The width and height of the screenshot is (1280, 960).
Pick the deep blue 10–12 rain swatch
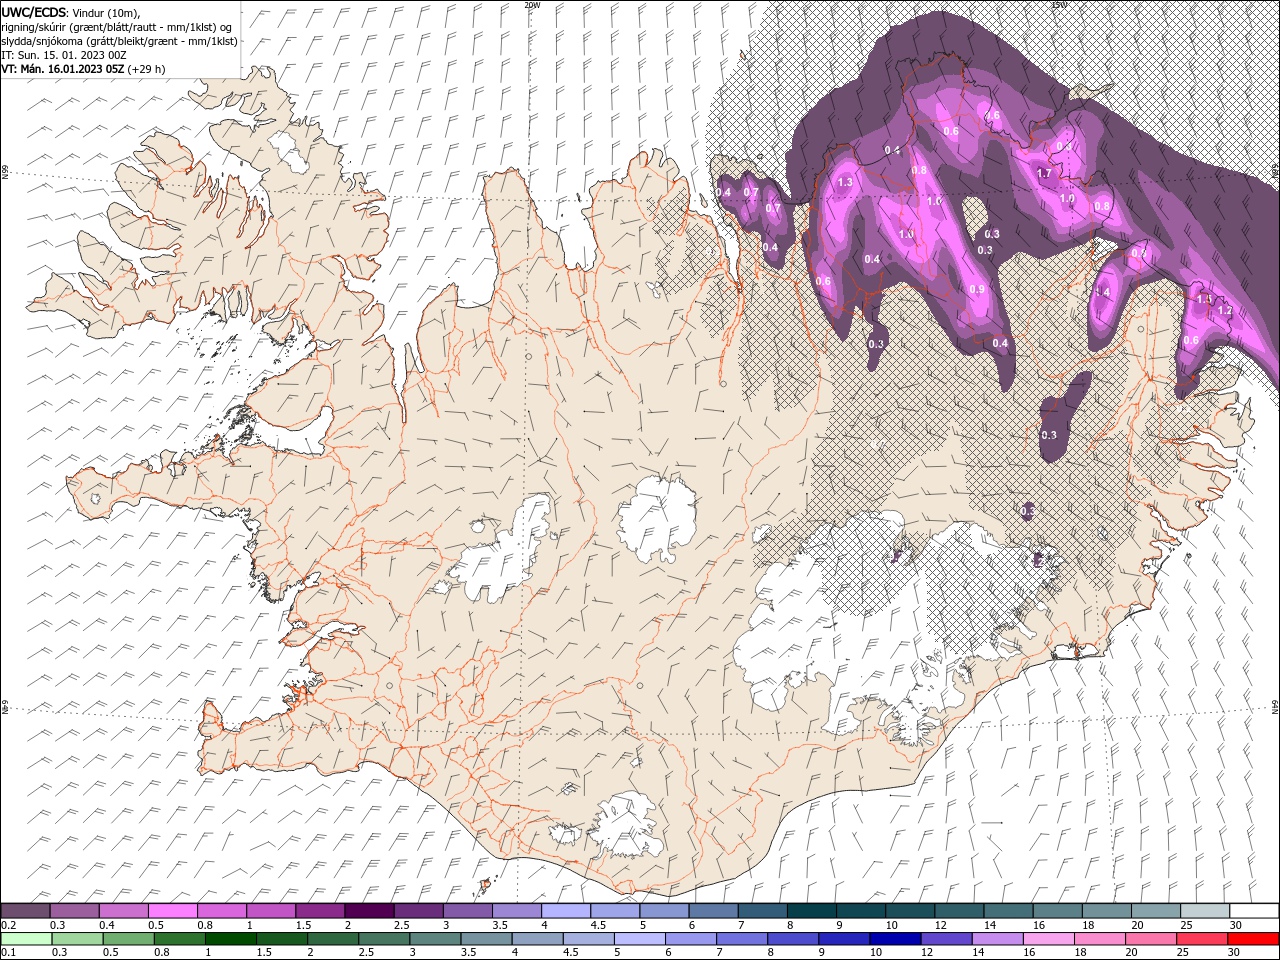click(895, 939)
